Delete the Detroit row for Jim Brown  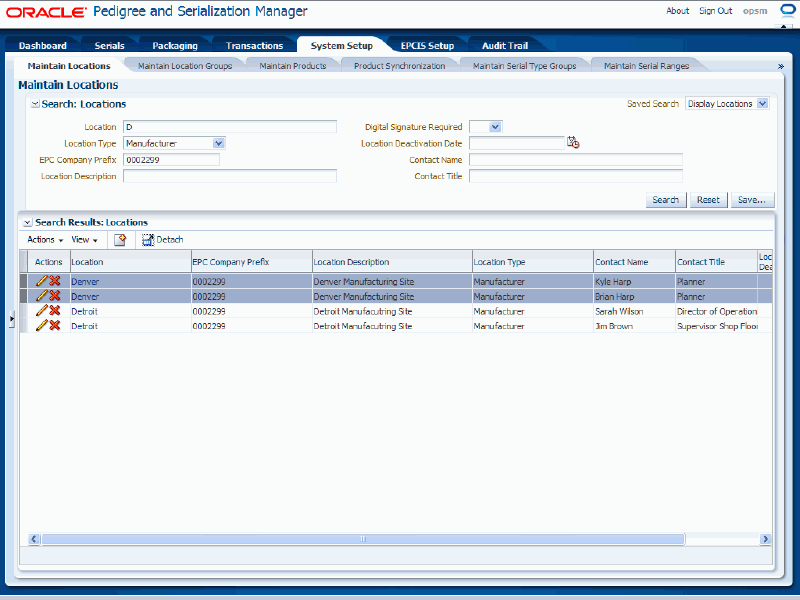[55, 326]
